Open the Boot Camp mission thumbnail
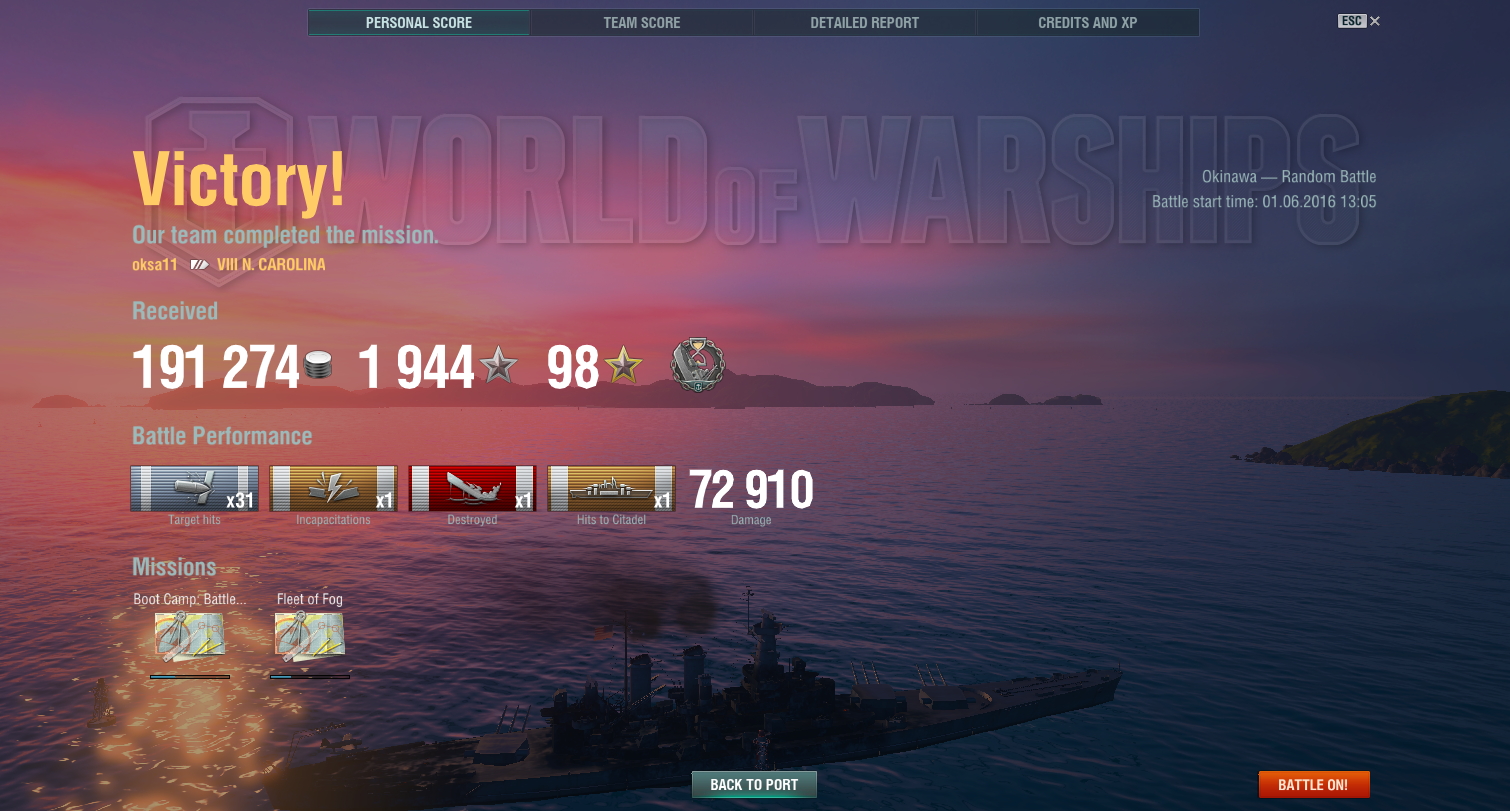The width and height of the screenshot is (1510, 811). (x=190, y=635)
